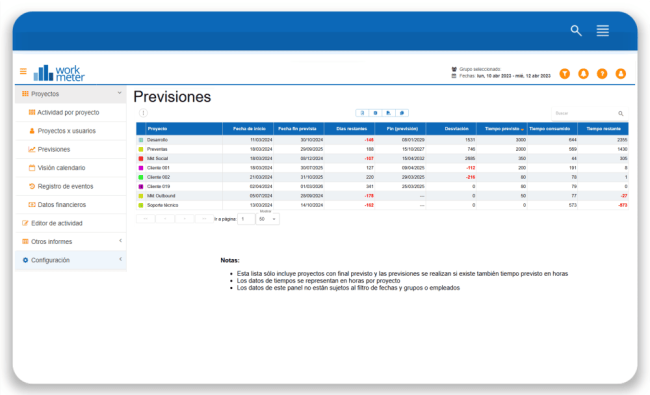Click the Configuración gear icon
This screenshot has width=650, height=395.
[x=25, y=260]
